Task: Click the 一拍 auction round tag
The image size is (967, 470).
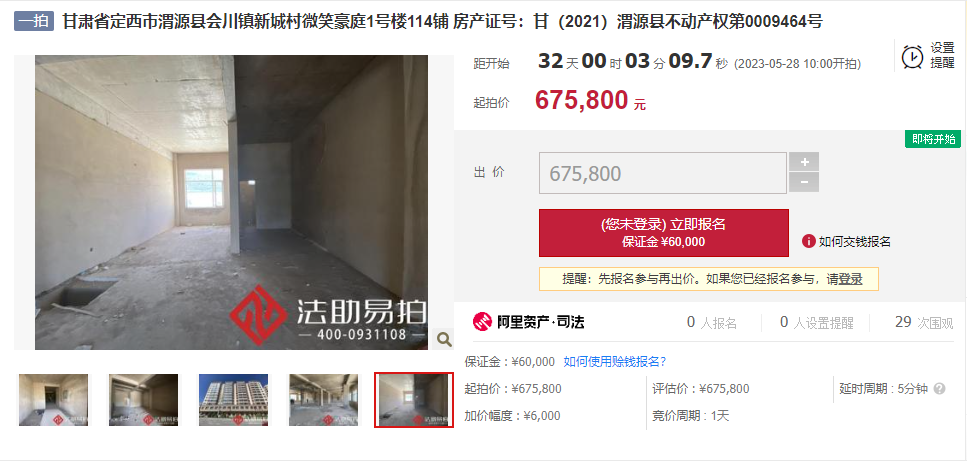Action: tap(34, 22)
